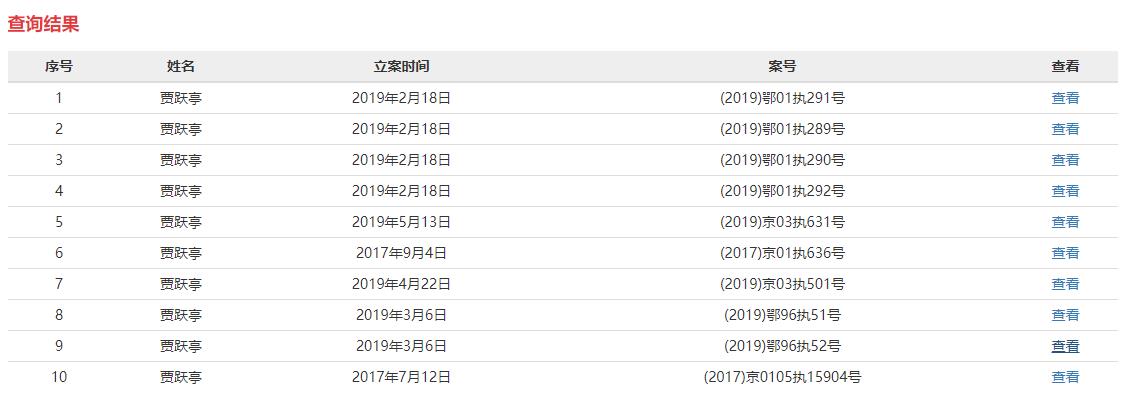Click 查看 for case (2019)京03执501号

(1065, 284)
